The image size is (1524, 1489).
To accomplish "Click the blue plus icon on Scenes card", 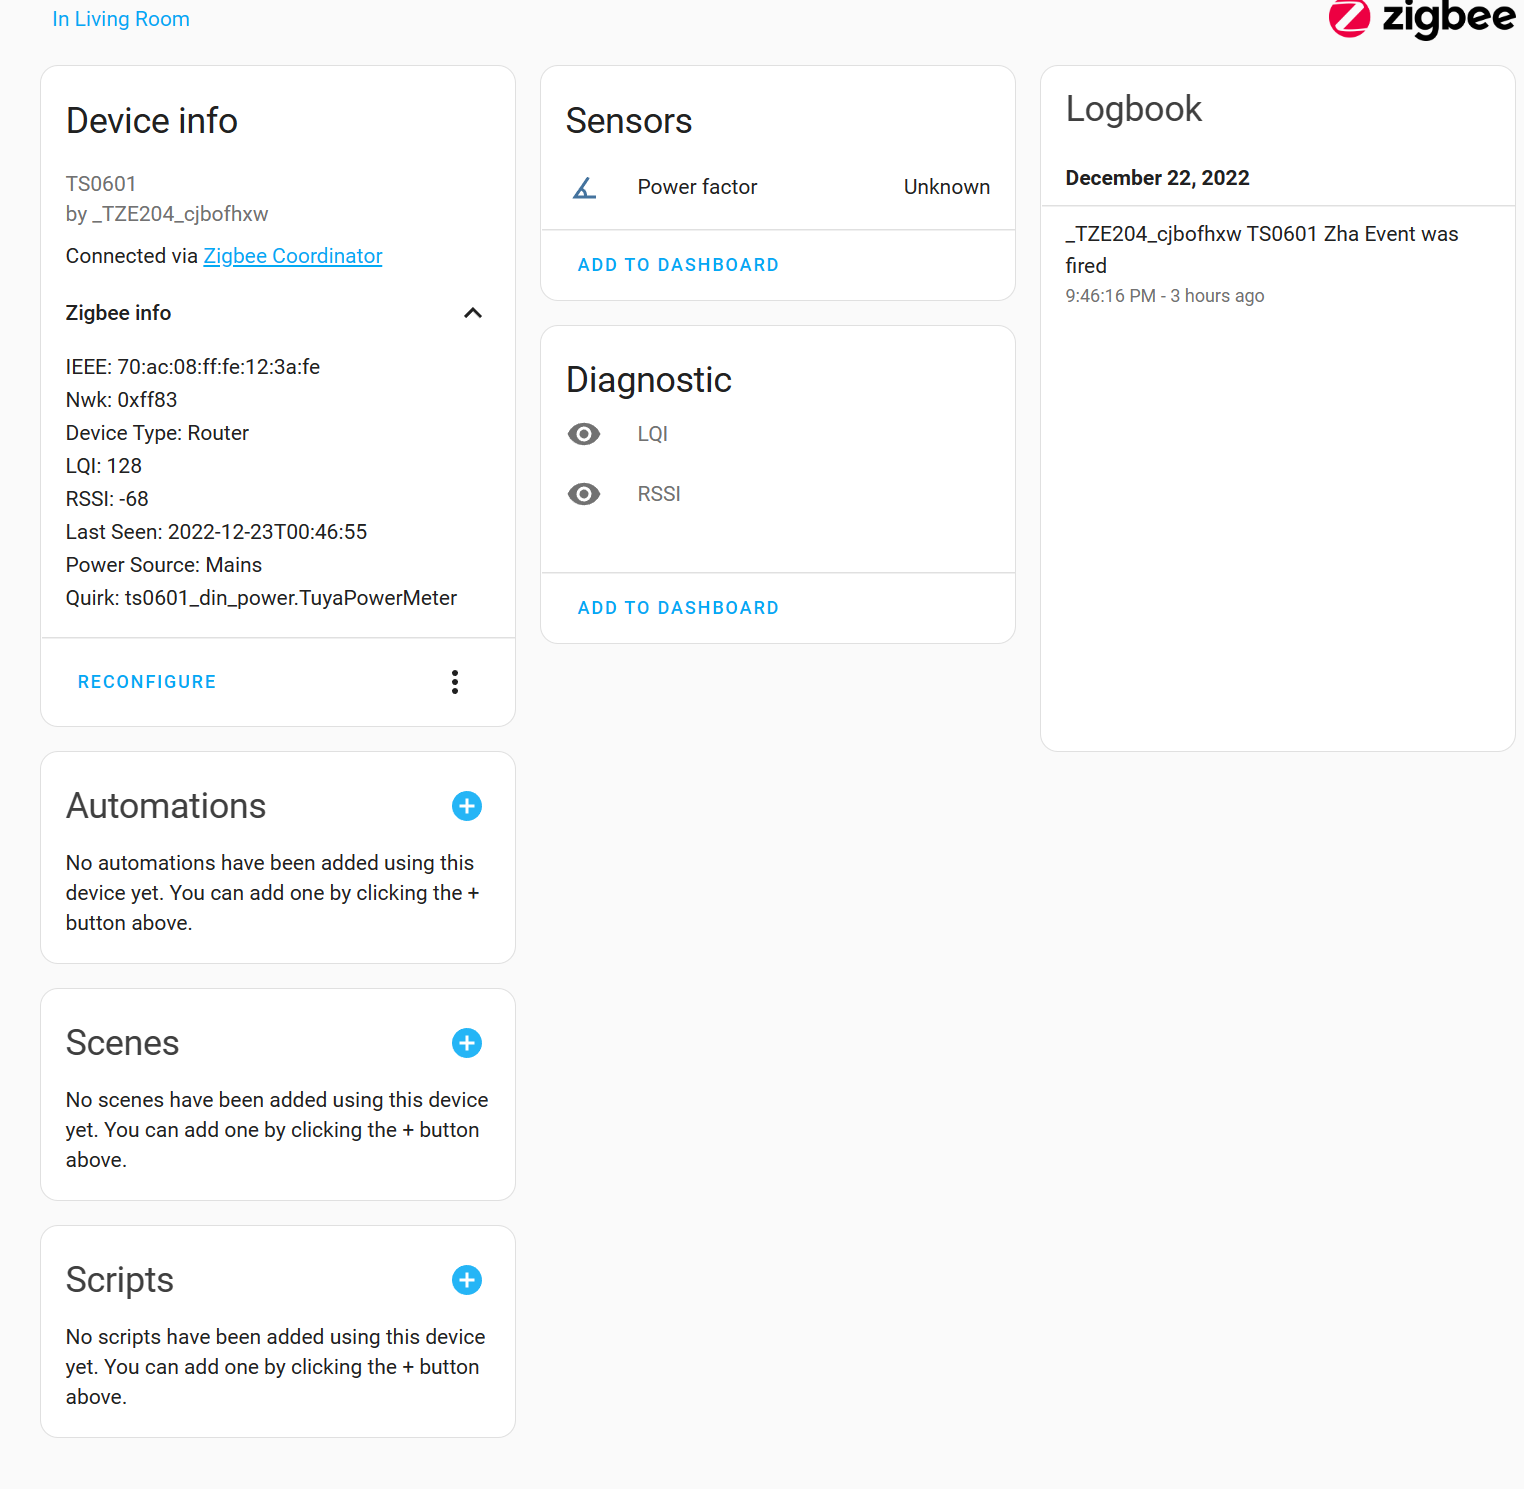I will pos(467,1043).
